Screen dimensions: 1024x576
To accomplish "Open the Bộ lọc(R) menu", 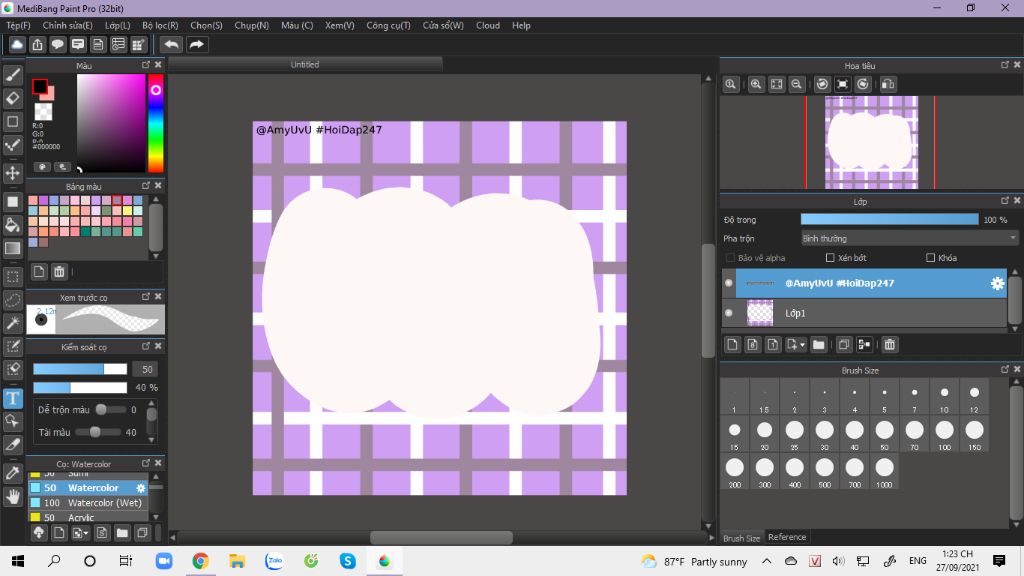I will tap(160, 25).
